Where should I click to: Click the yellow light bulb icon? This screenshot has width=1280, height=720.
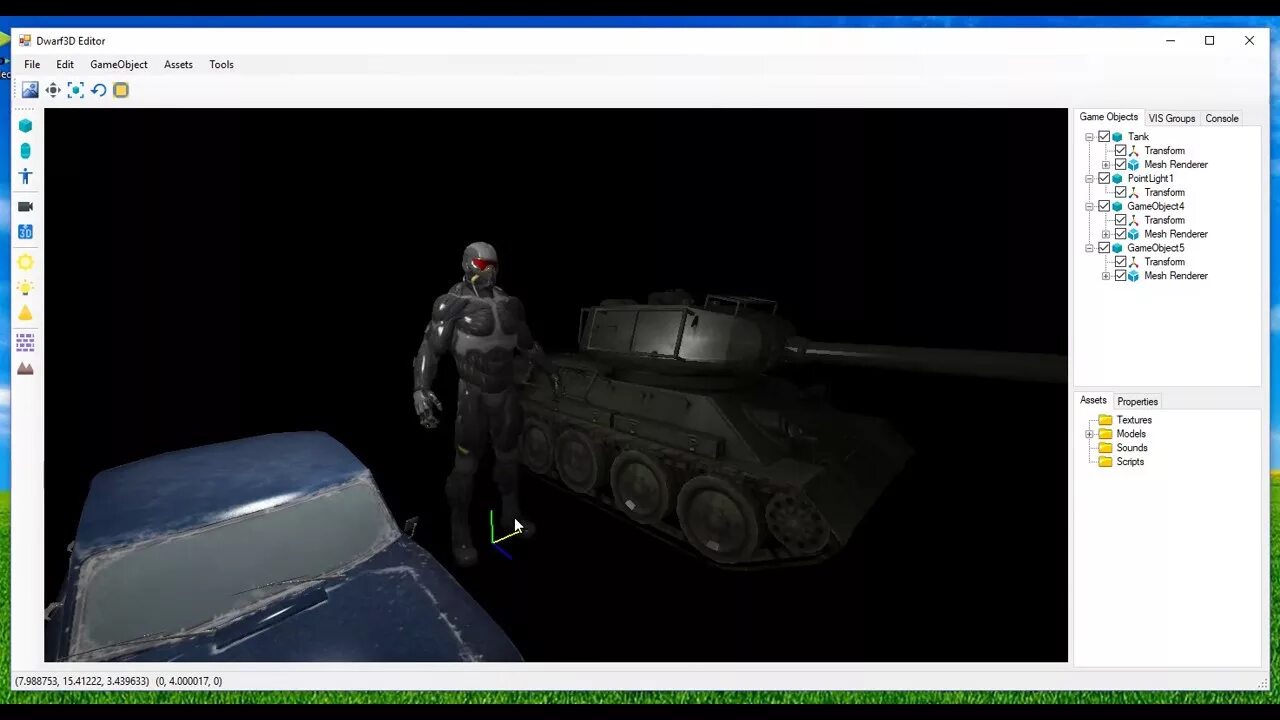[25, 288]
